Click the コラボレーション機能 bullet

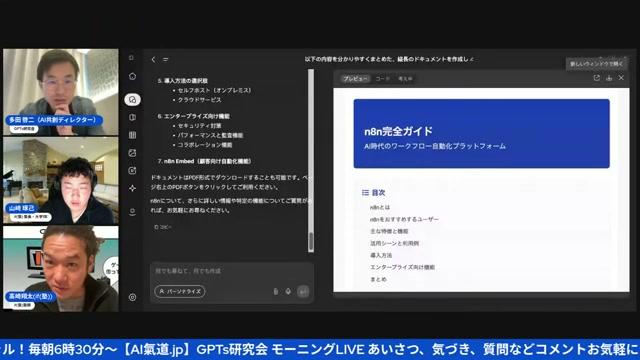click(x=205, y=145)
